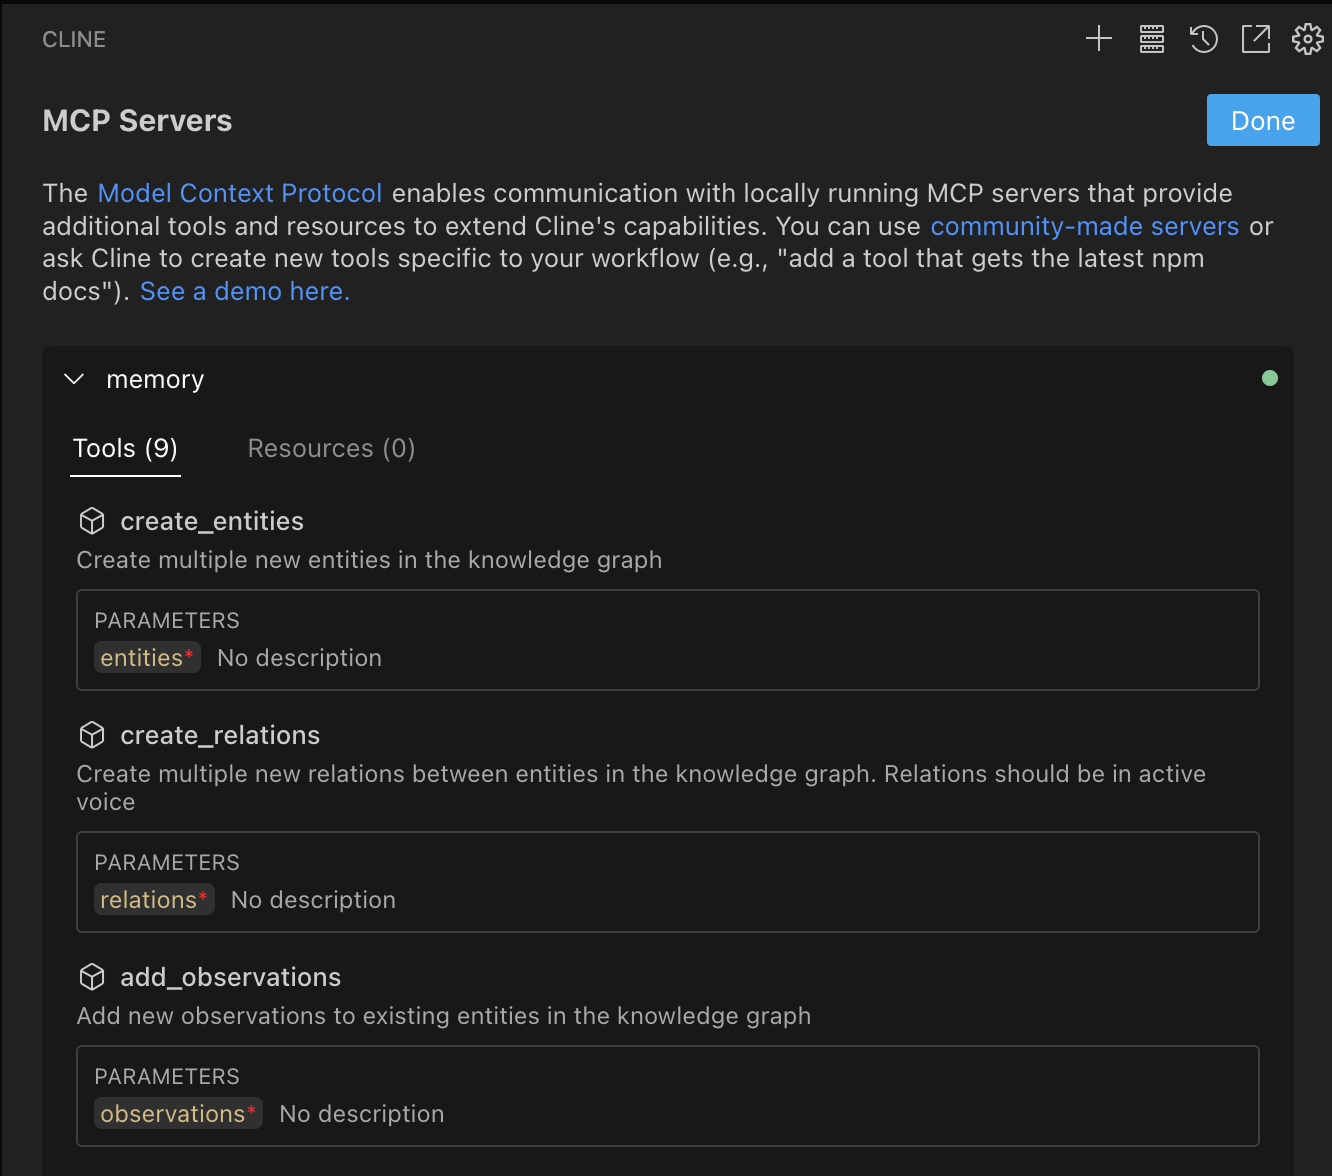Viewport: 1332px width, 1176px height.
Task: Click the Done button
Action: 1262,120
